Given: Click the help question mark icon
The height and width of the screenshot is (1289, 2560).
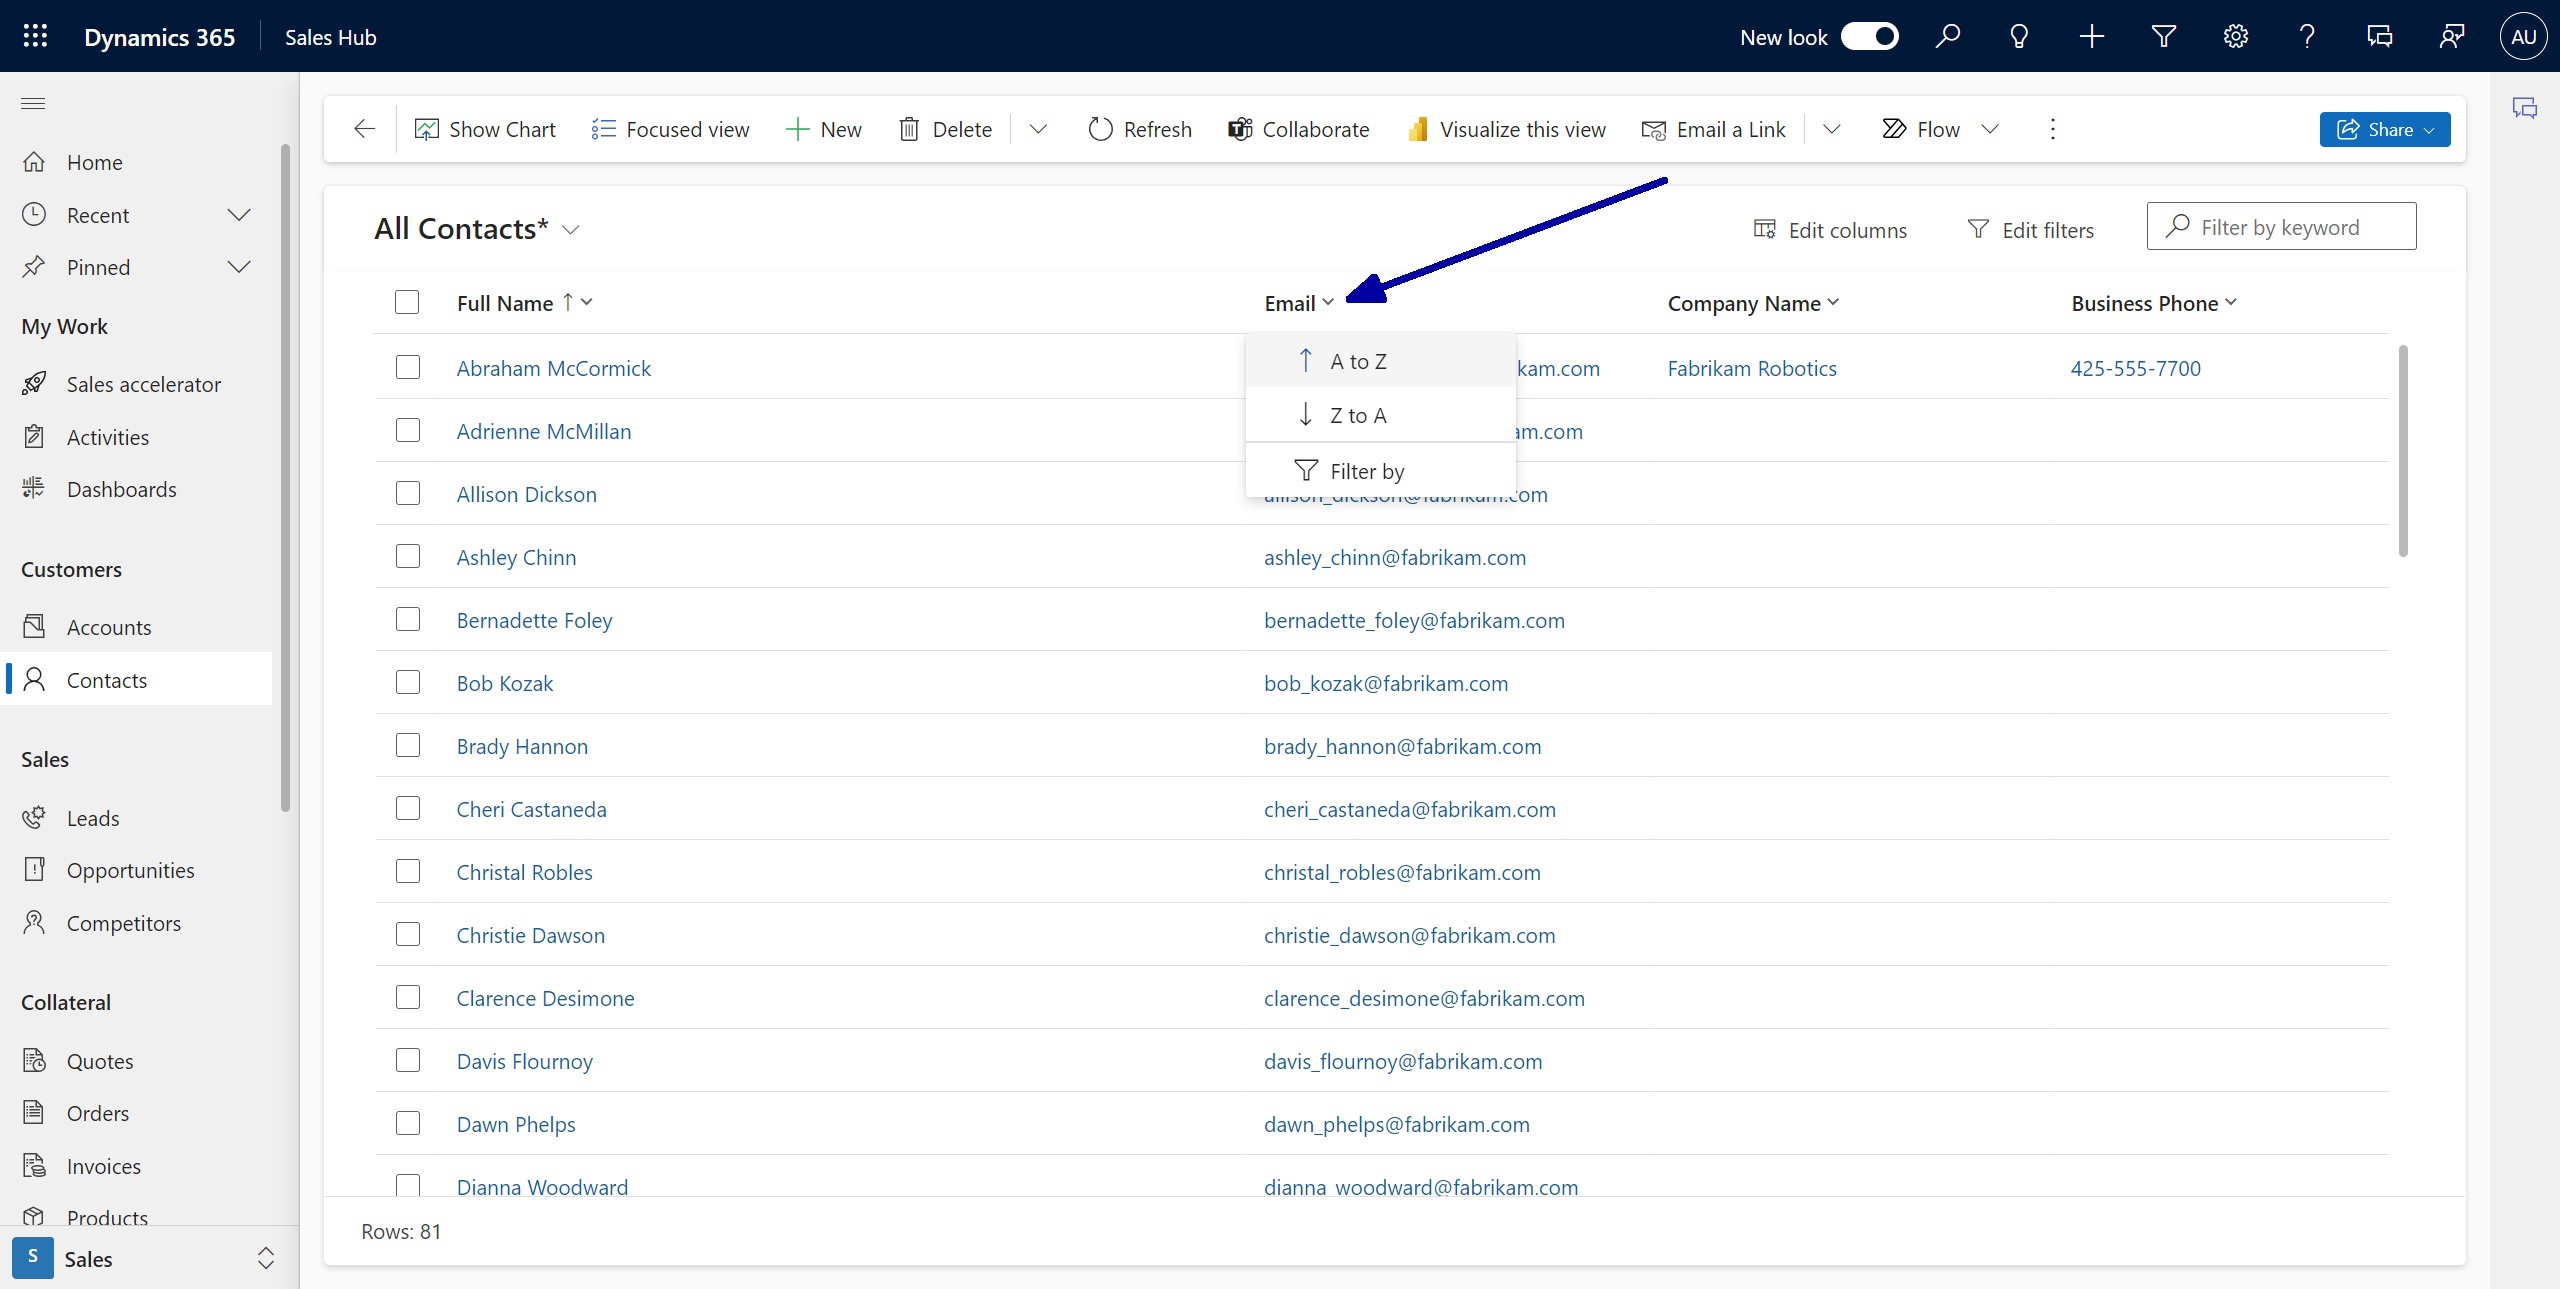Looking at the screenshot, I should click(2307, 37).
